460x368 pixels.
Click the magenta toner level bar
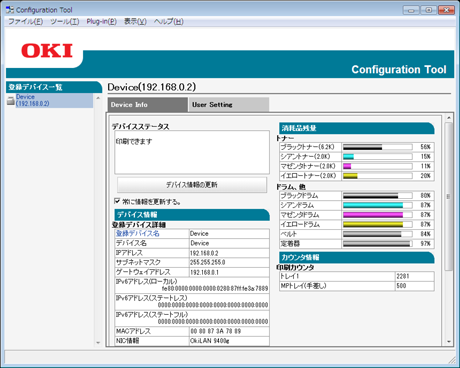[378, 166]
